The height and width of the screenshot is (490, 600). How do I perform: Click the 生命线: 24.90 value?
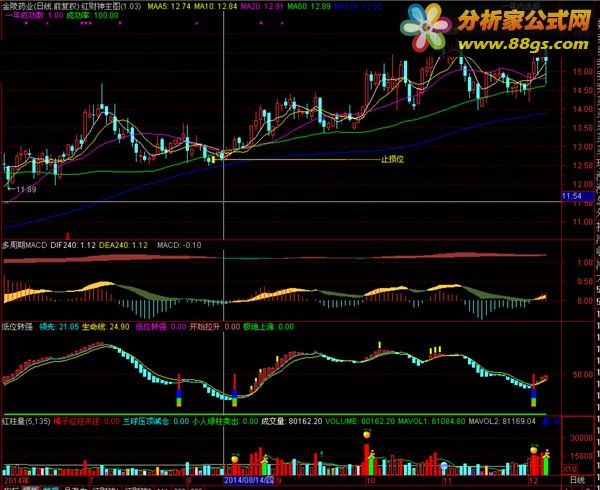[x=106, y=327]
